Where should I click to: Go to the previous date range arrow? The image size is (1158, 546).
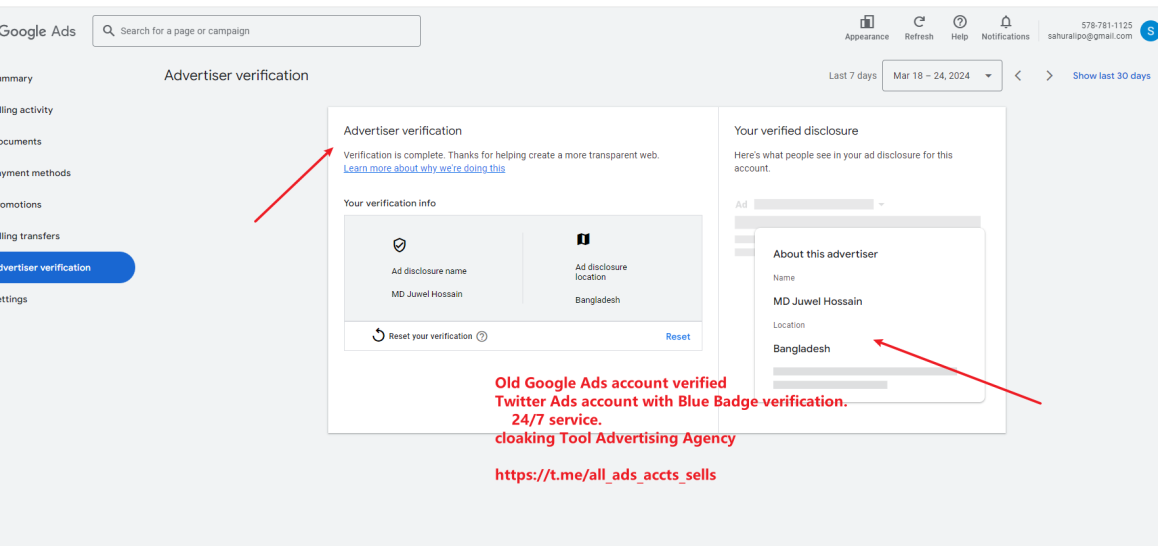coord(1018,75)
